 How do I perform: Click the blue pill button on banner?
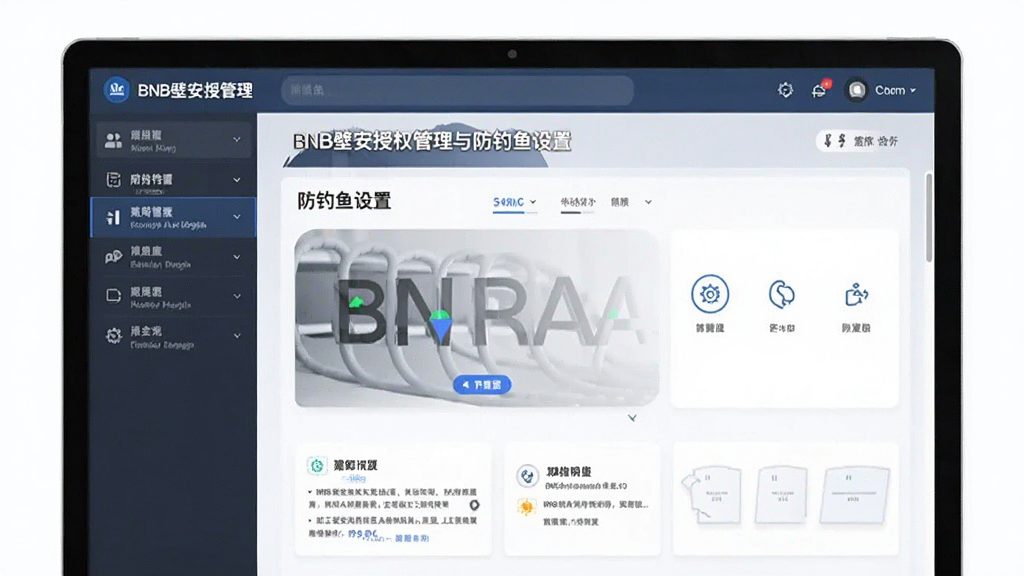coord(482,385)
